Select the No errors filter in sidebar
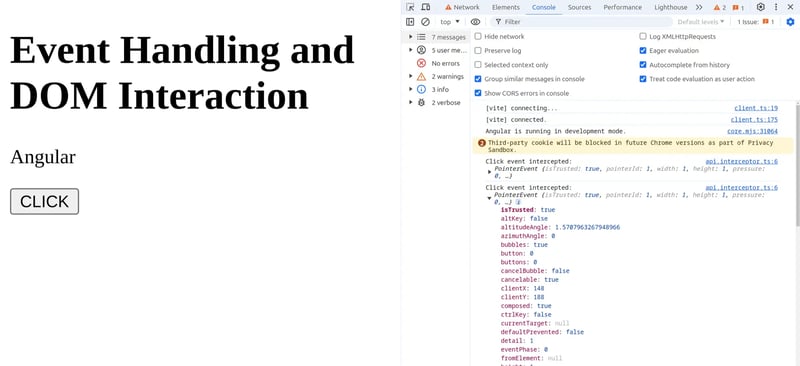The image size is (800, 366). click(438, 63)
